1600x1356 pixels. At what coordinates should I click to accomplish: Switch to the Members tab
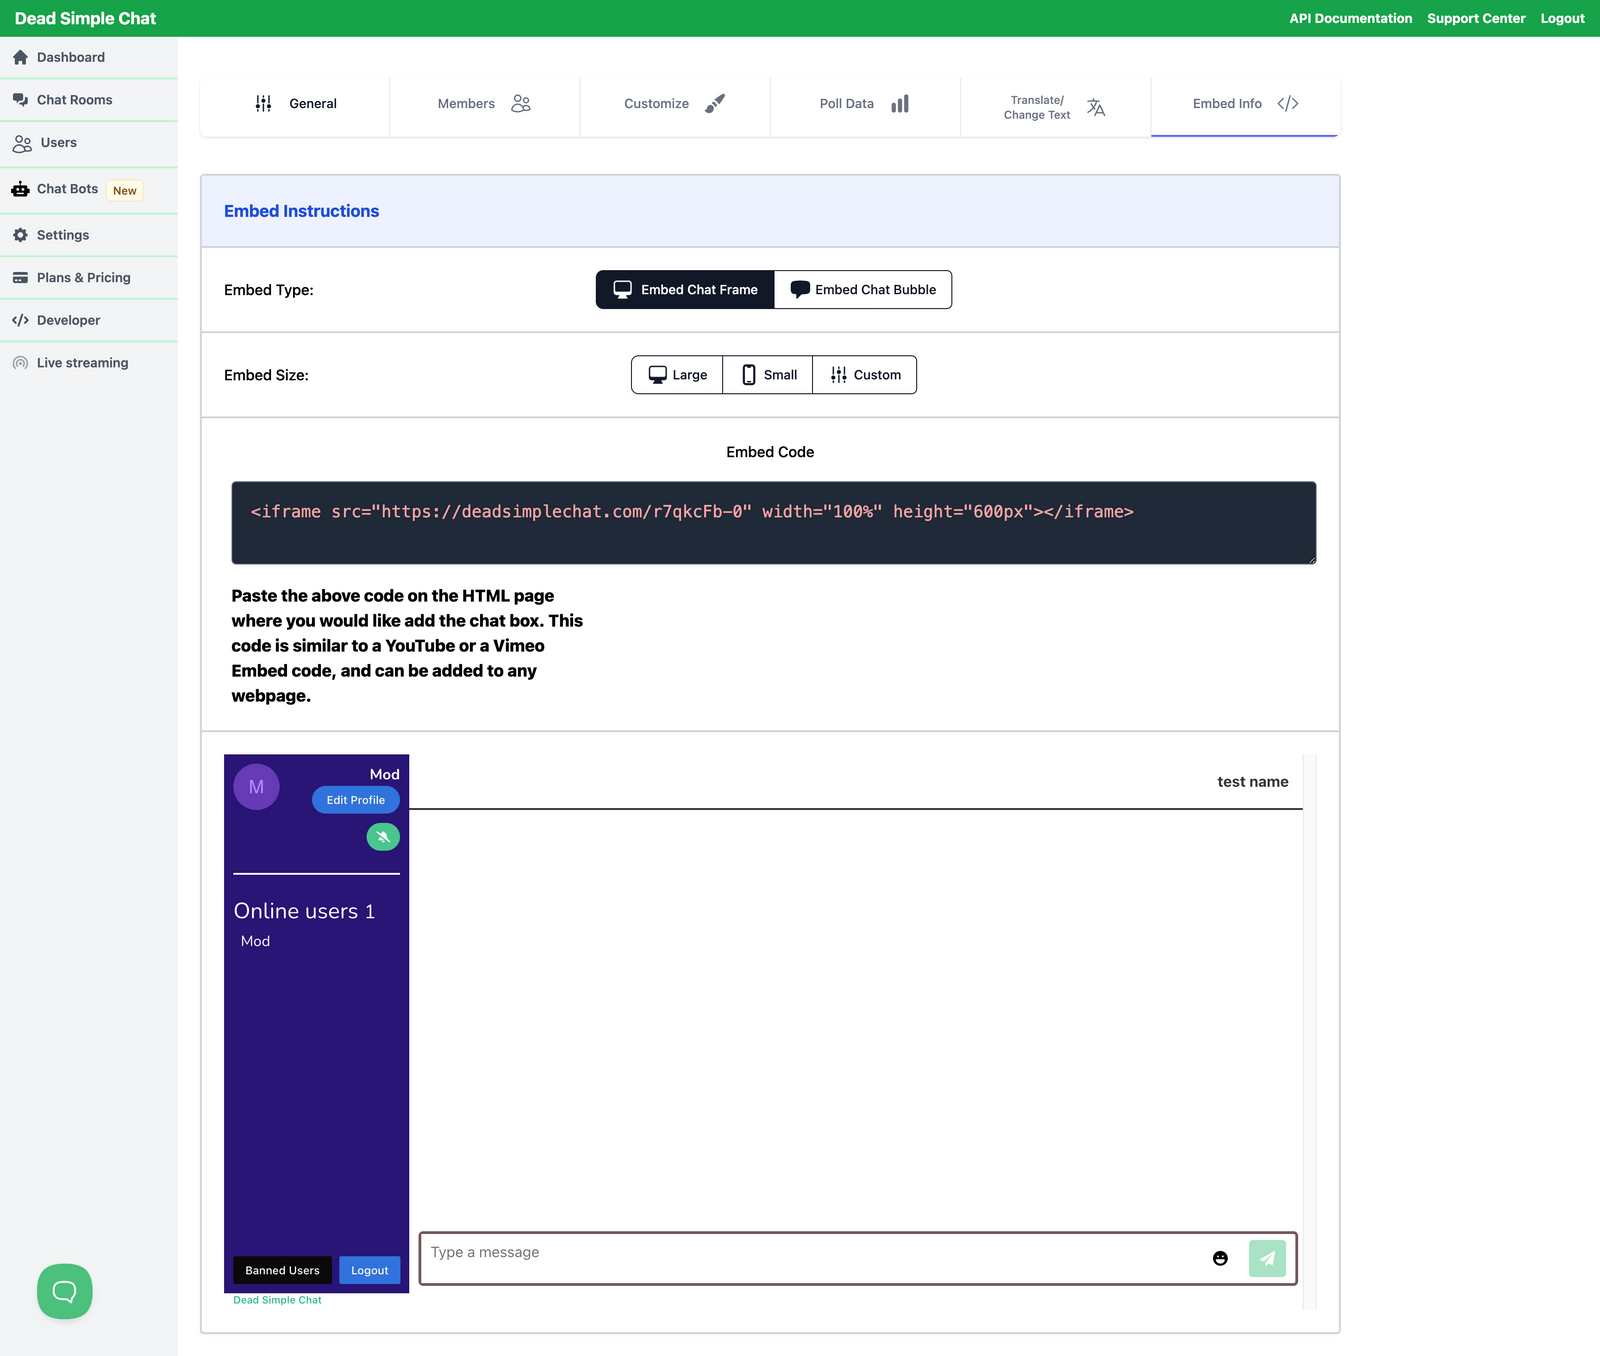click(484, 104)
